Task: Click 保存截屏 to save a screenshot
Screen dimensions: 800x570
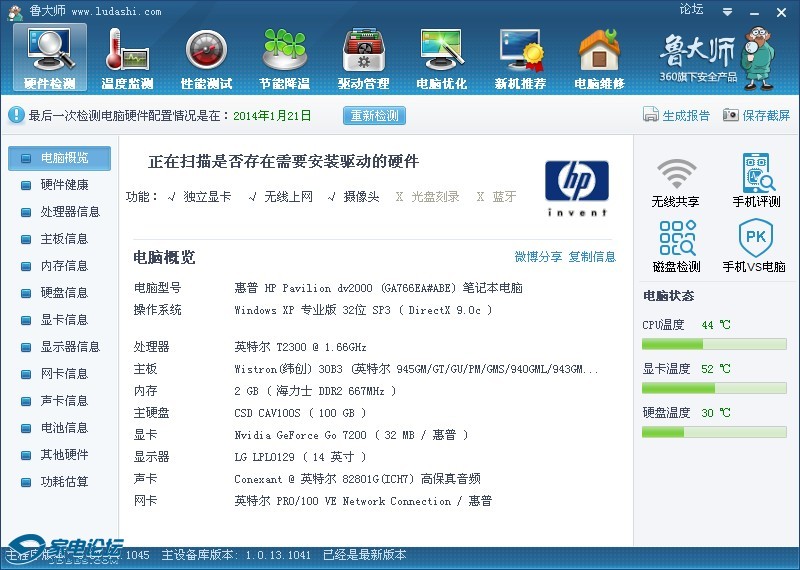Action: point(757,116)
